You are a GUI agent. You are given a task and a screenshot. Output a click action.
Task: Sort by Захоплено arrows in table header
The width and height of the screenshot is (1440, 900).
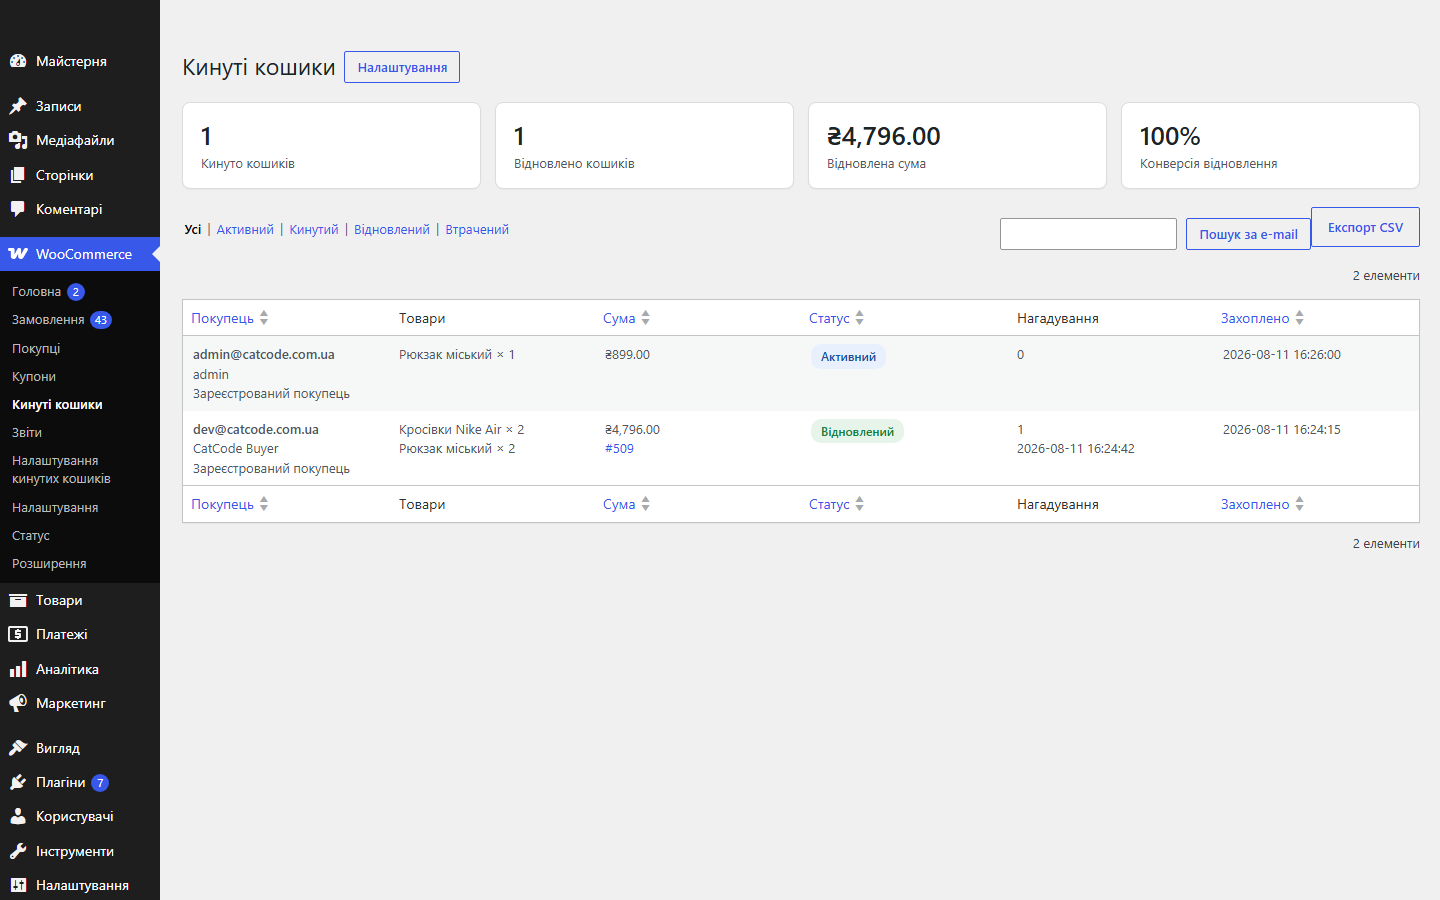click(x=1300, y=318)
